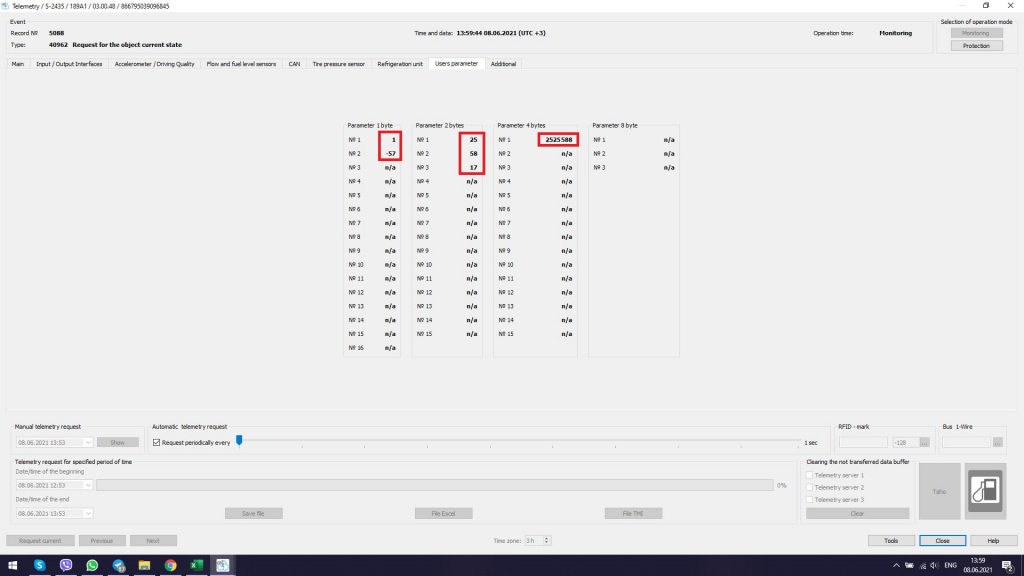Adjust the Time zone spinner arrows
This screenshot has height=576, width=1024.
[x=546, y=540]
